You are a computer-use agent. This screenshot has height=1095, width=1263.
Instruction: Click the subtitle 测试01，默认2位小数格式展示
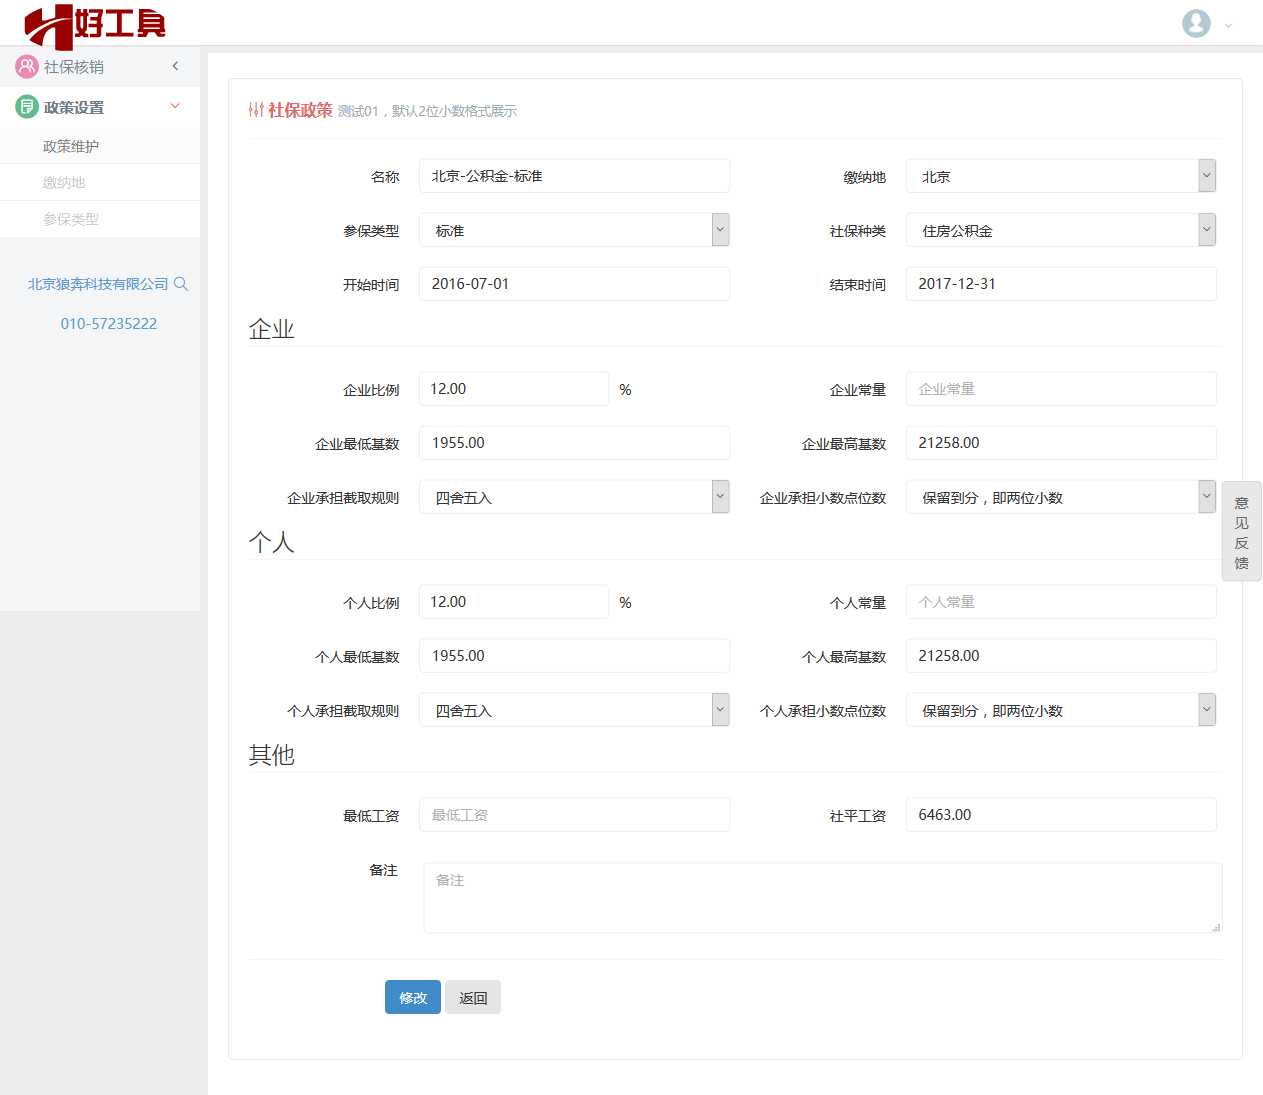tap(427, 111)
